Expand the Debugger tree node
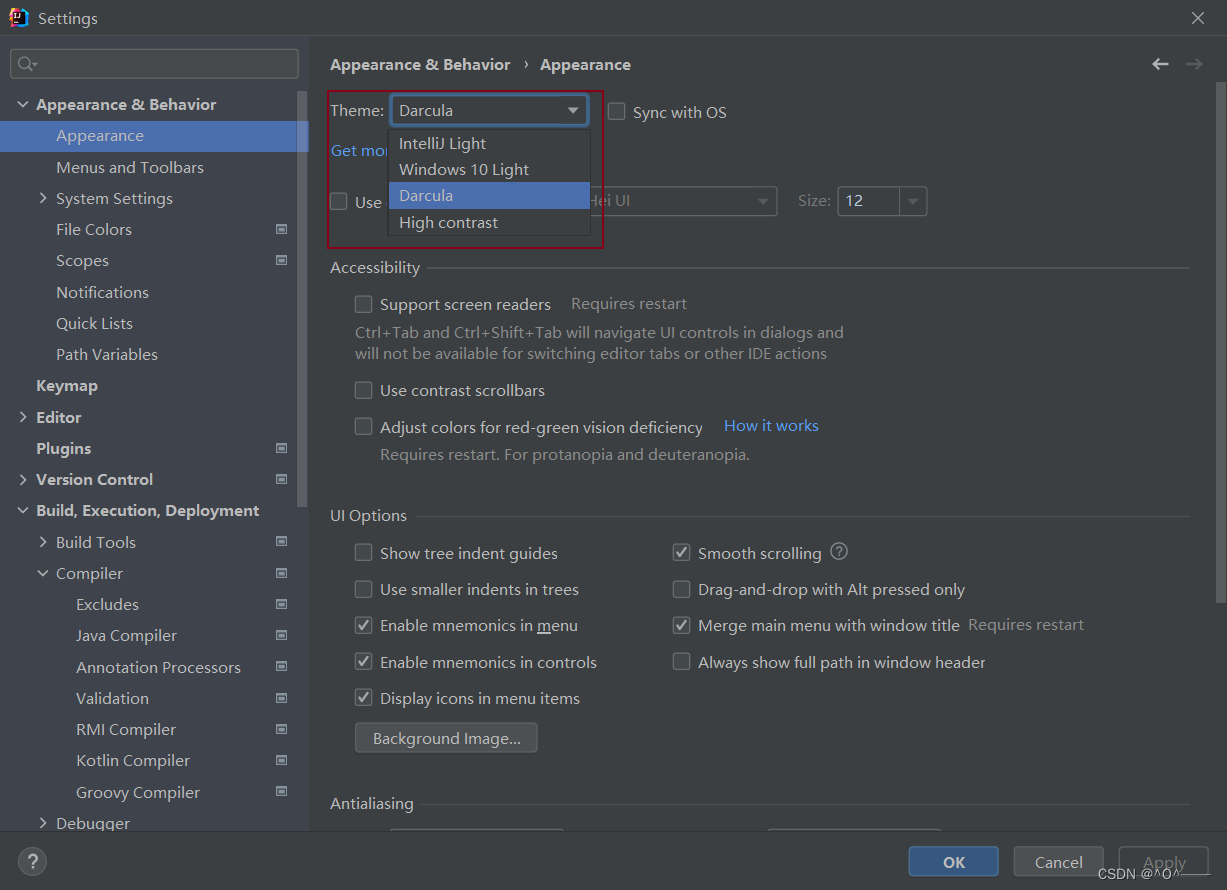This screenshot has height=890, width=1227. pyautogui.click(x=43, y=823)
